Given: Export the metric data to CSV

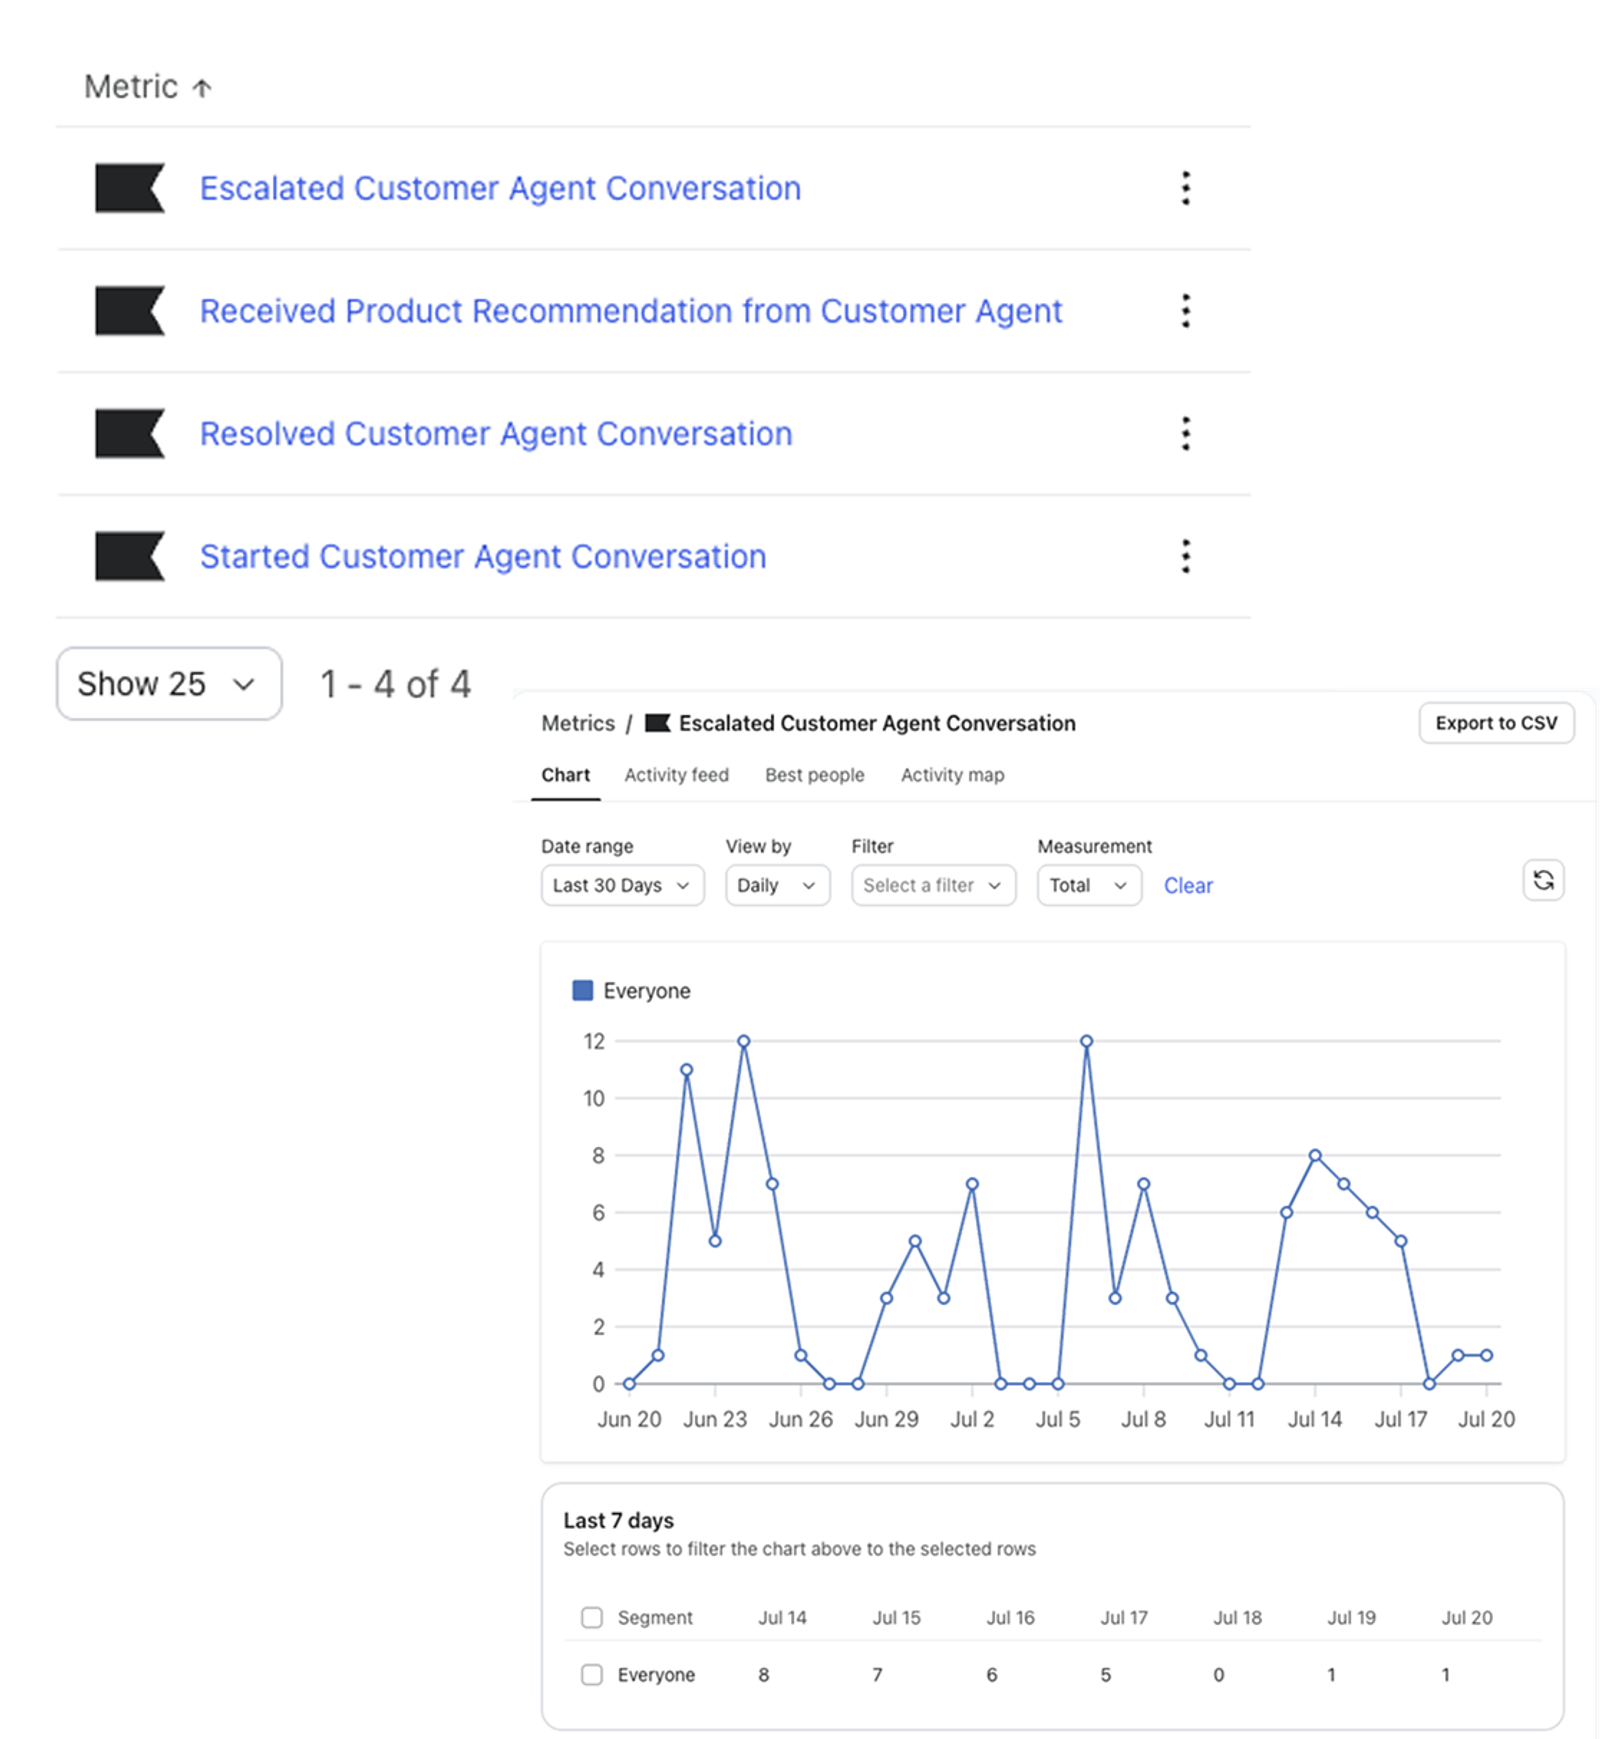Looking at the screenshot, I should point(1496,723).
